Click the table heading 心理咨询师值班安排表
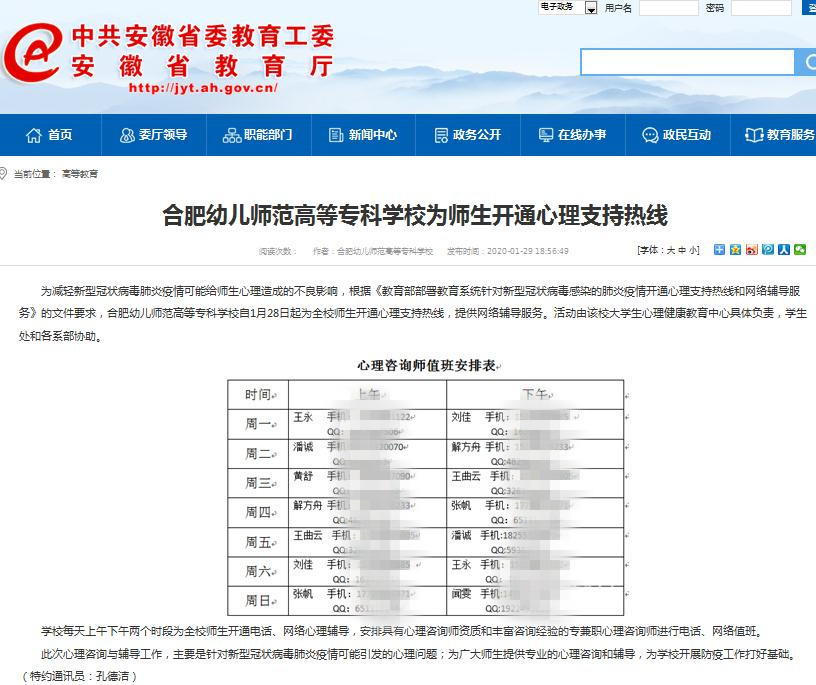 click(x=426, y=365)
